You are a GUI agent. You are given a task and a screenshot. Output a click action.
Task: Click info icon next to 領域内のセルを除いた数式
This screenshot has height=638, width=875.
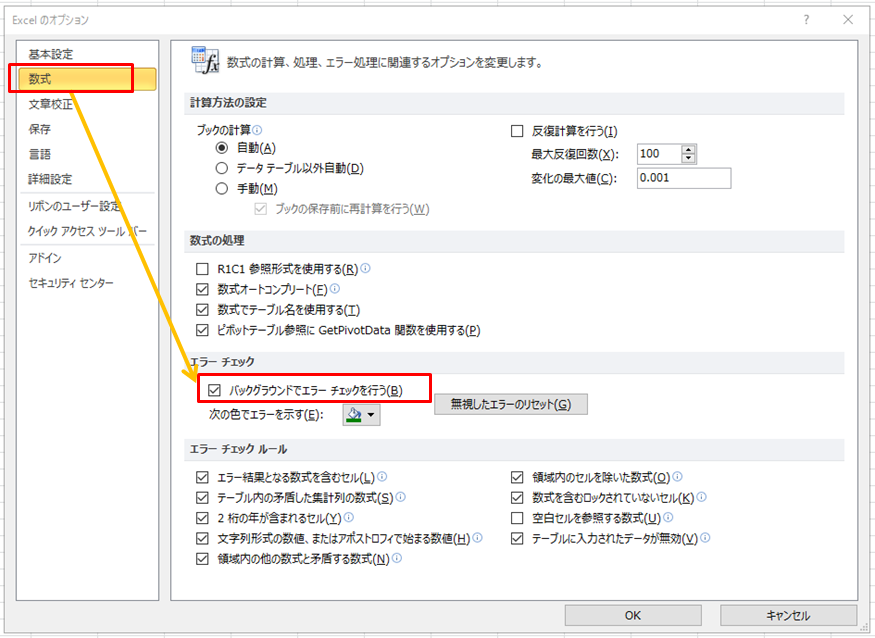click(x=677, y=476)
